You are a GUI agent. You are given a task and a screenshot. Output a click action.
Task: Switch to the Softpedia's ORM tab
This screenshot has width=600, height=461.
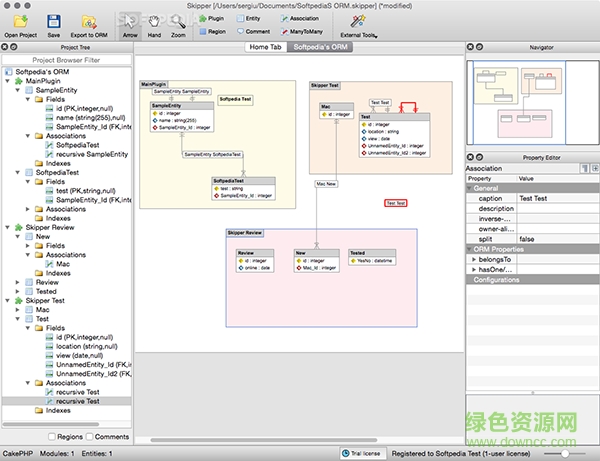tap(319, 47)
